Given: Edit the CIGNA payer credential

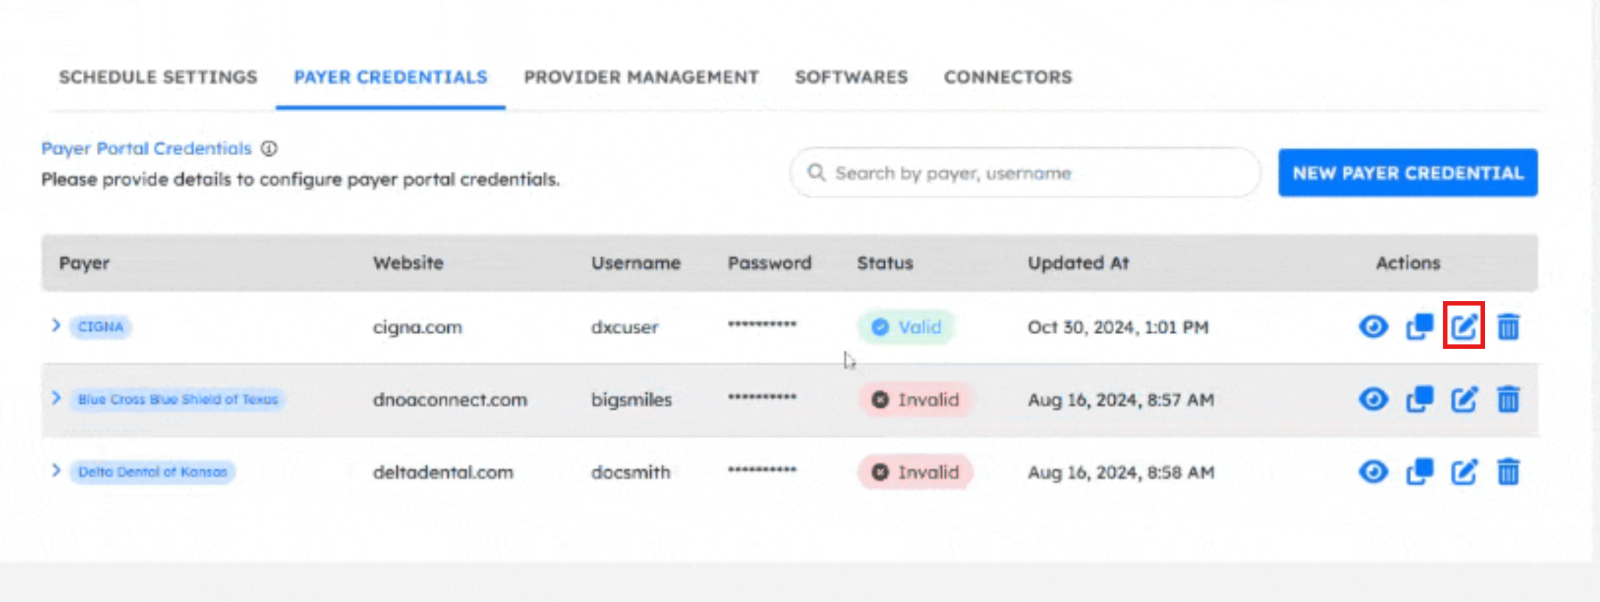Looking at the screenshot, I should [1464, 326].
